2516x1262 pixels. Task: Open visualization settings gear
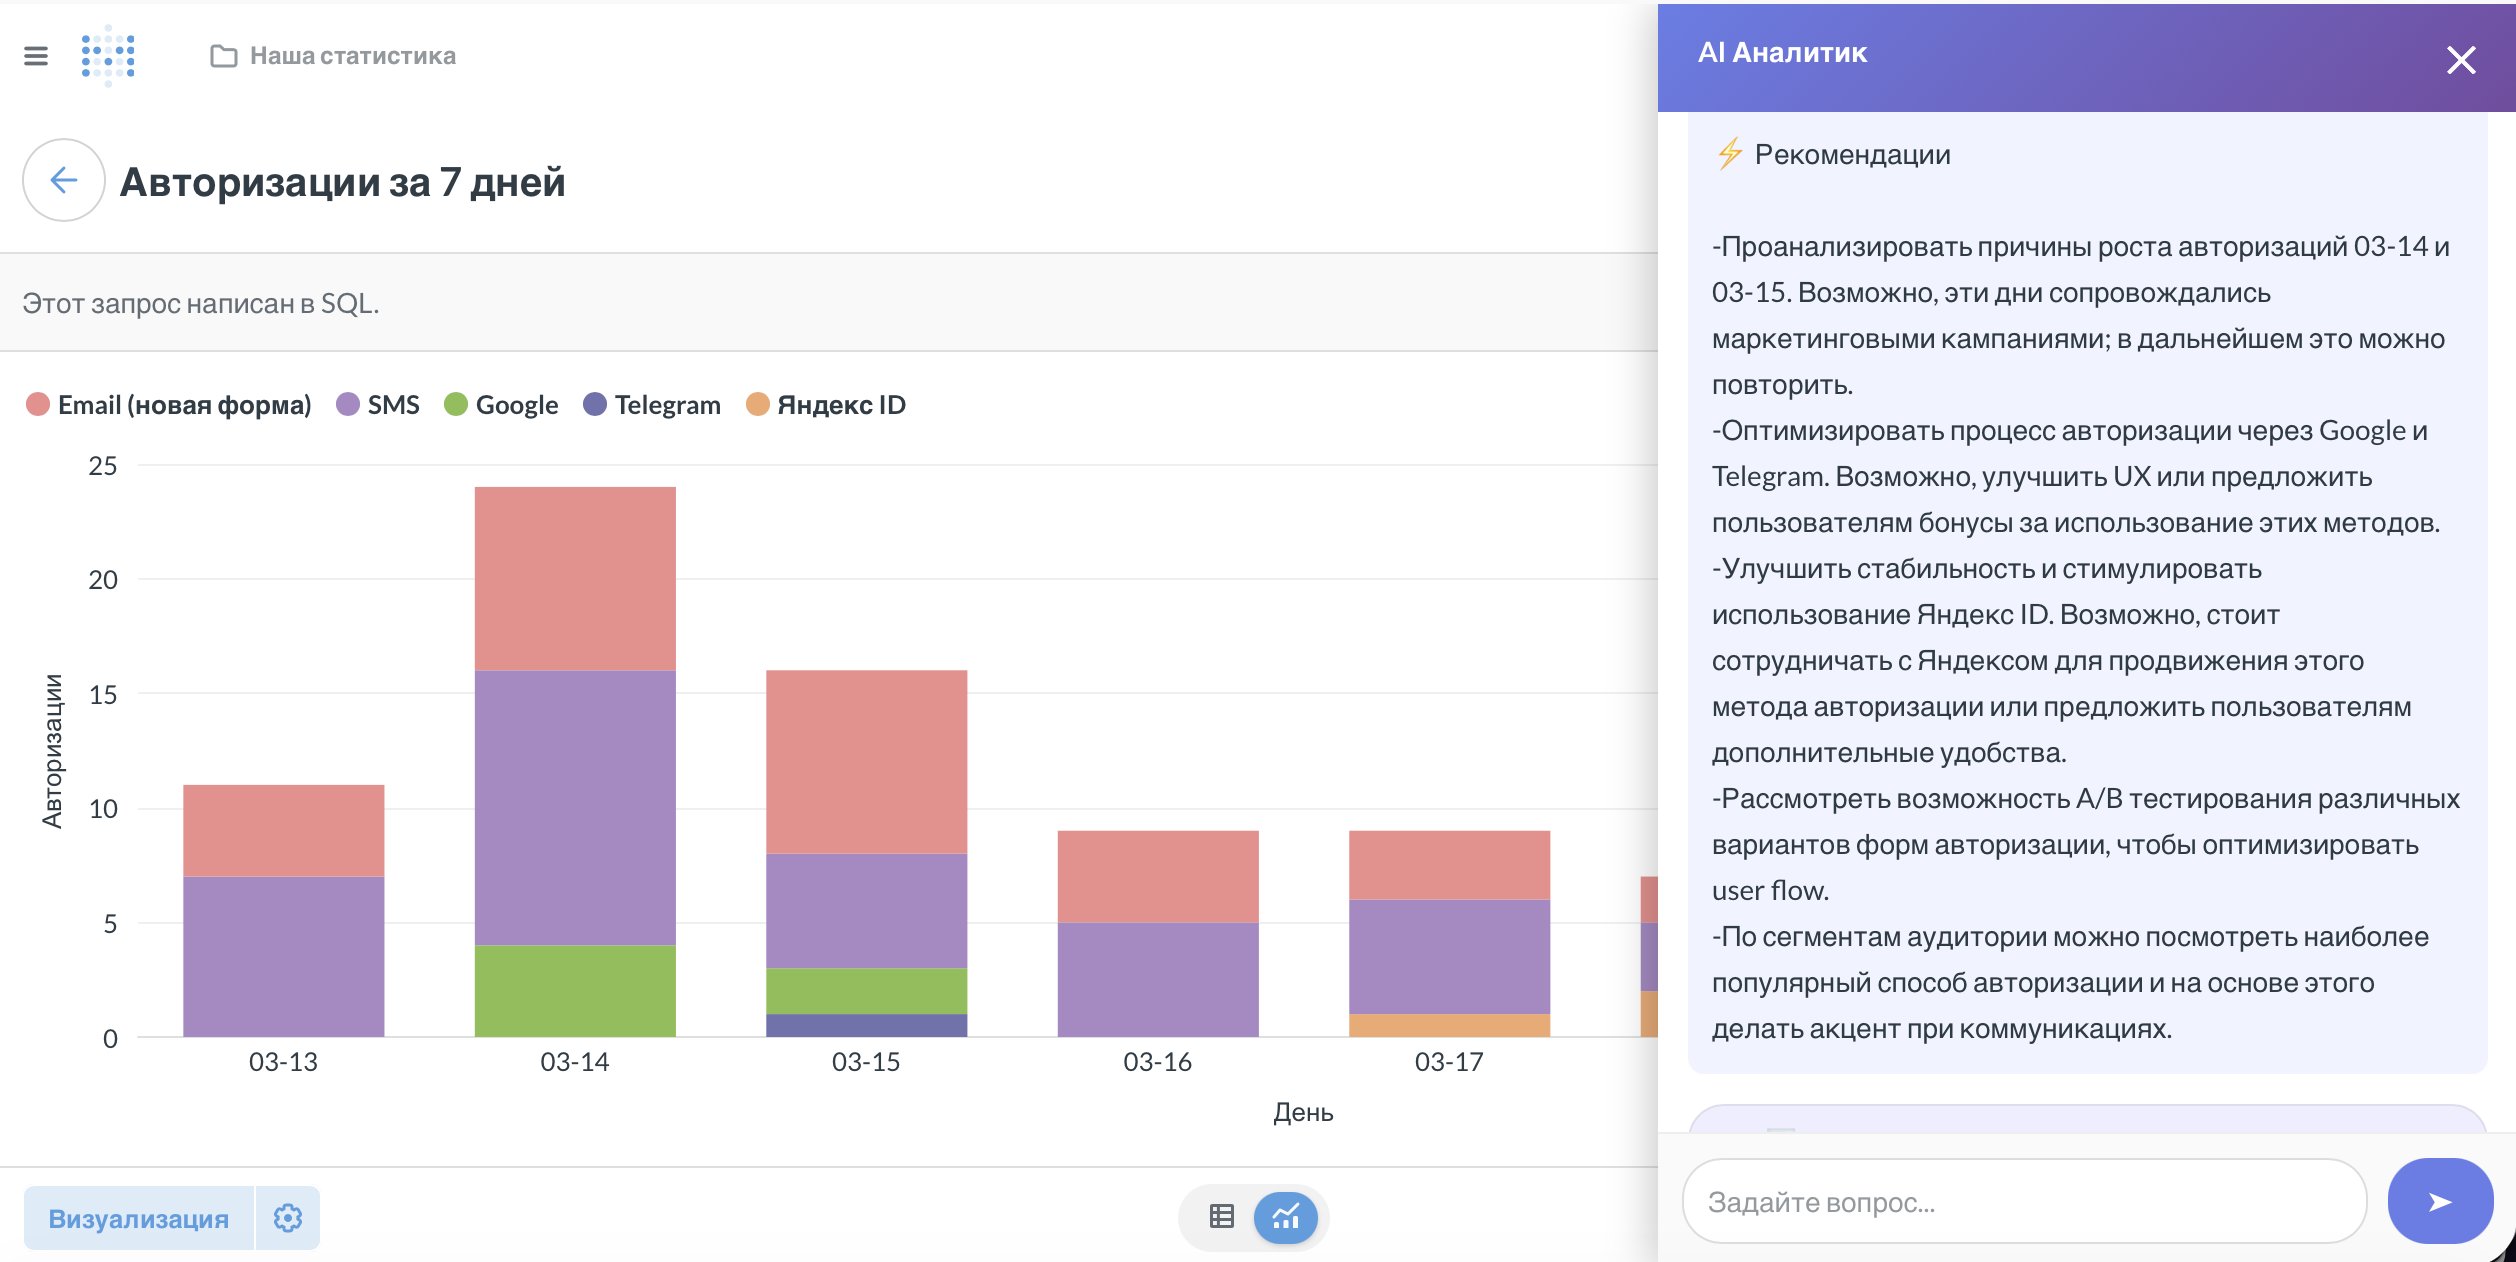[289, 1218]
